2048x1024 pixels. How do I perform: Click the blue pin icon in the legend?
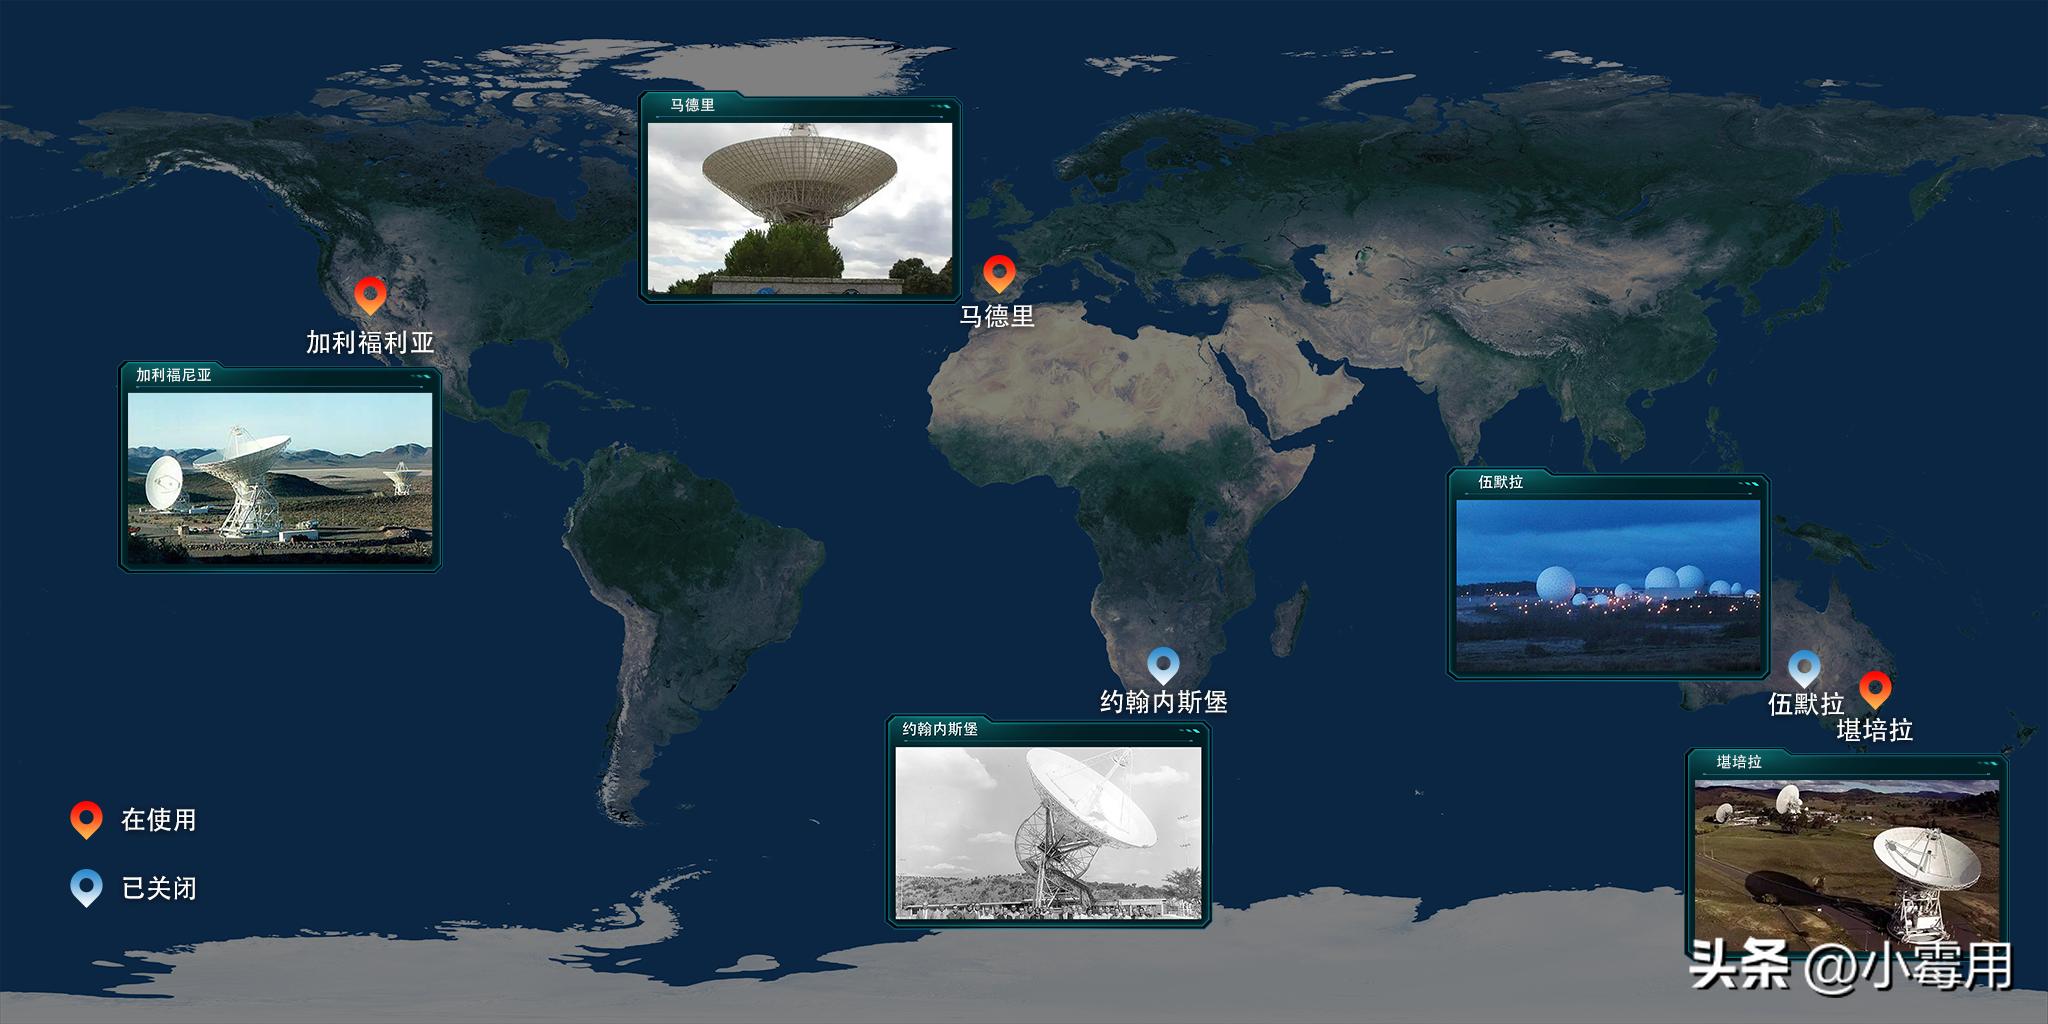pyautogui.click(x=86, y=888)
